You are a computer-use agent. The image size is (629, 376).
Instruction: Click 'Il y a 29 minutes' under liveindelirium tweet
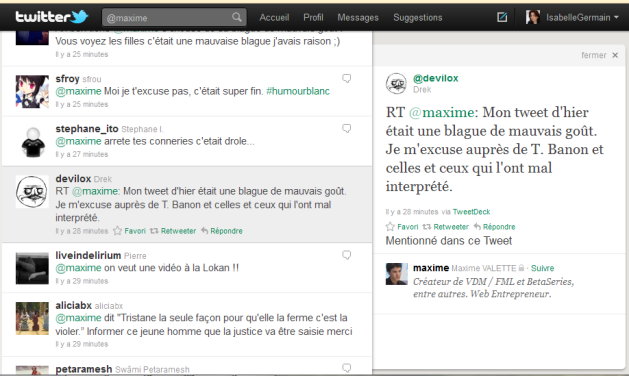pos(82,281)
